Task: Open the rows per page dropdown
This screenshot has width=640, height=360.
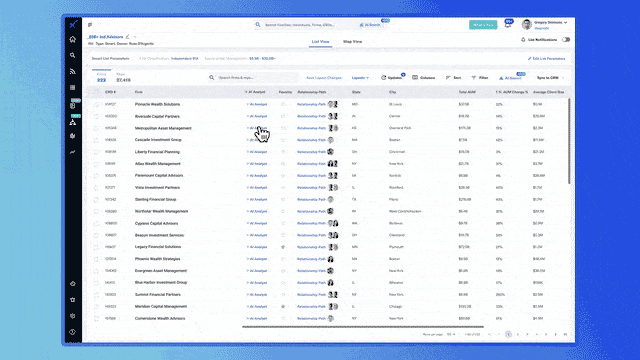Action: pyautogui.click(x=451, y=334)
